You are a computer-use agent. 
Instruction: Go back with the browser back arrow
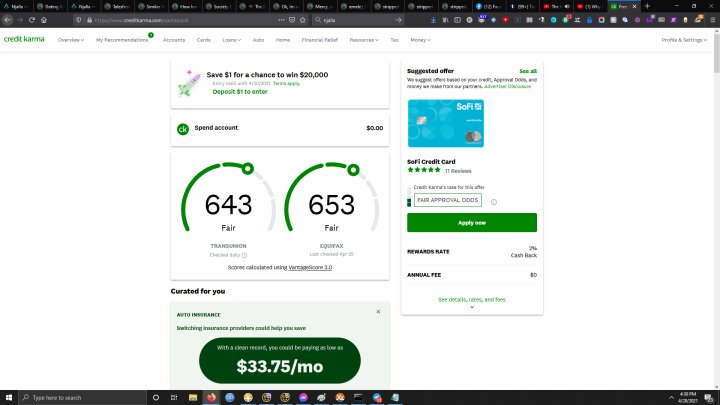pyautogui.click(x=8, y=20)
